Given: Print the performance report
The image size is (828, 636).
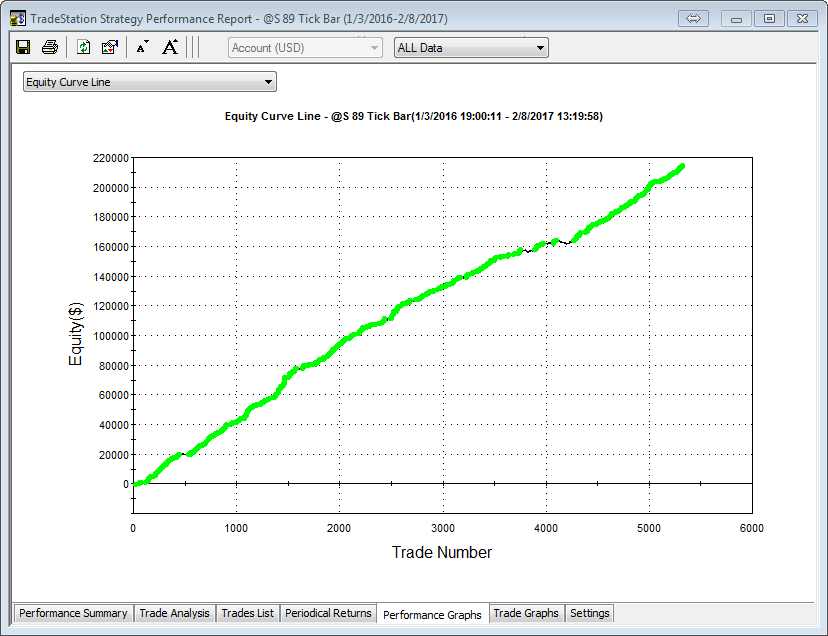Looking at the screenshot, I should coord(50,47).
